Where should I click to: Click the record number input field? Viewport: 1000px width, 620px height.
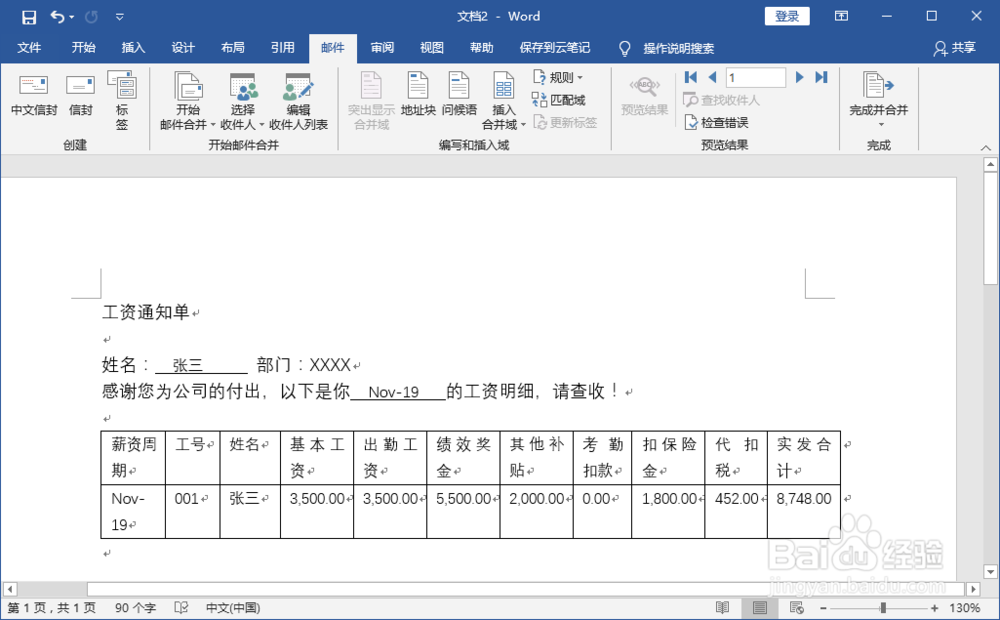tap(756, 77)
